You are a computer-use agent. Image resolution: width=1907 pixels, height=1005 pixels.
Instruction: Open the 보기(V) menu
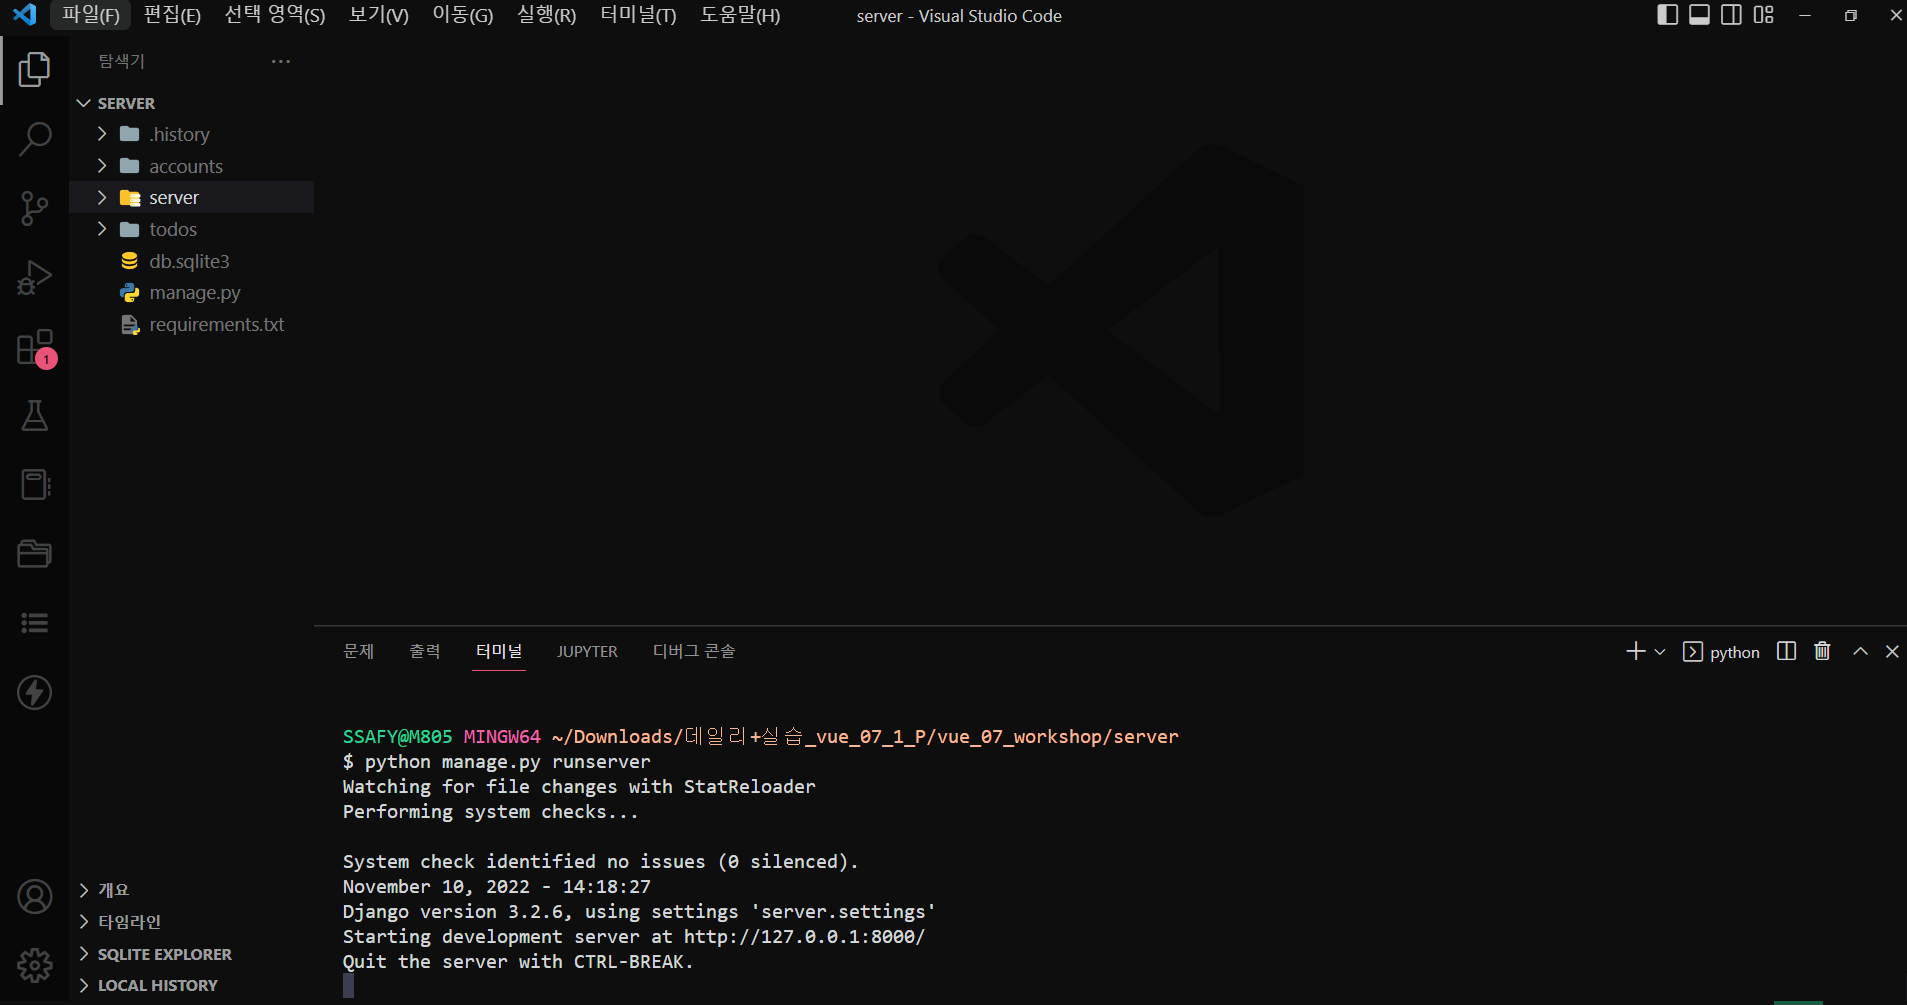point(378,15)
